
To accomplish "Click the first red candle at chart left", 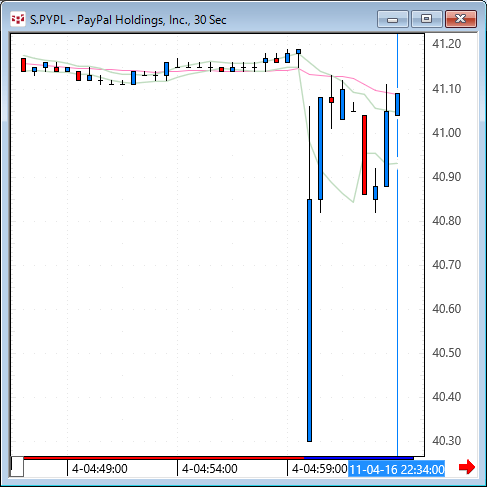I will (x=23, y=65).
